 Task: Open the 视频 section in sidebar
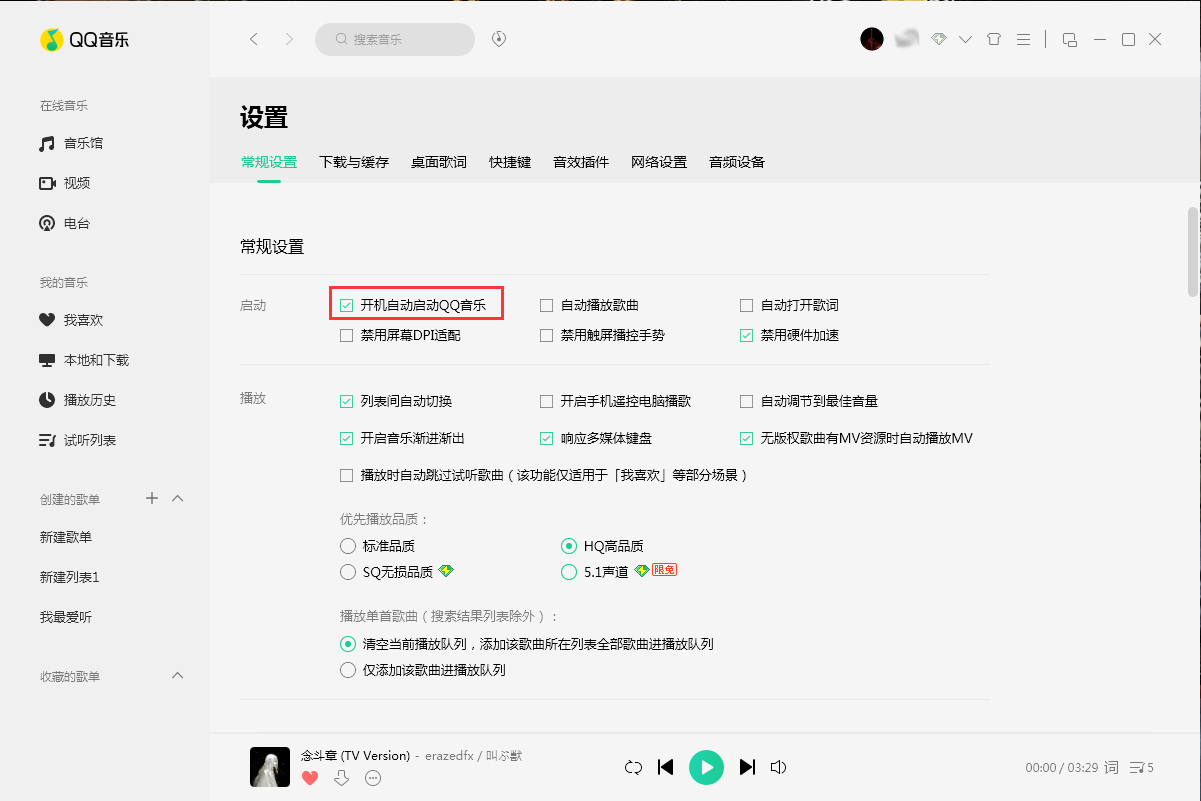pos(76,183)
